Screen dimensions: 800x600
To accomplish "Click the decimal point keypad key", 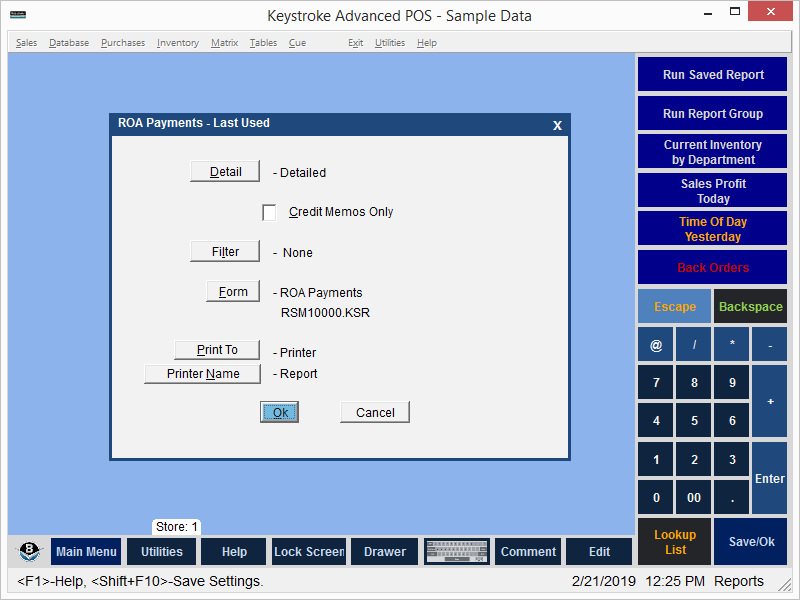I will click(x=732, y=497).
